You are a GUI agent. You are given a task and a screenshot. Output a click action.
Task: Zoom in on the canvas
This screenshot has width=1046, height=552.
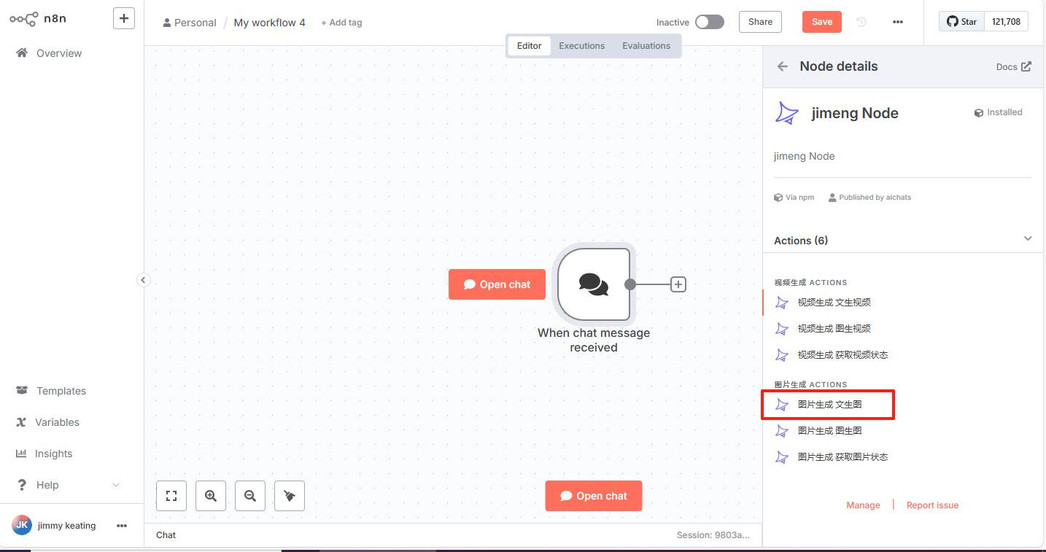click(x=211, y=496)
